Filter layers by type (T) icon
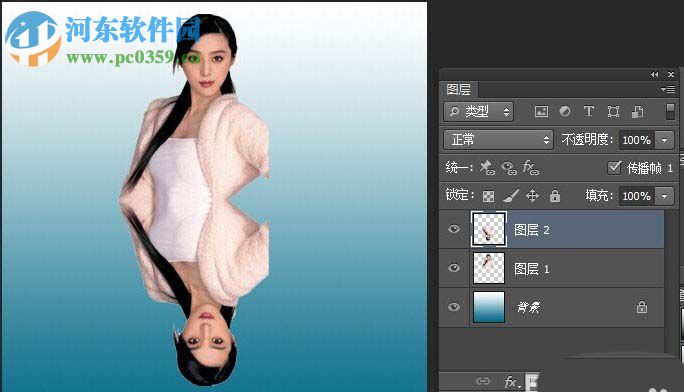This screenshot has height=392, width=684. [x=589, y=112]
